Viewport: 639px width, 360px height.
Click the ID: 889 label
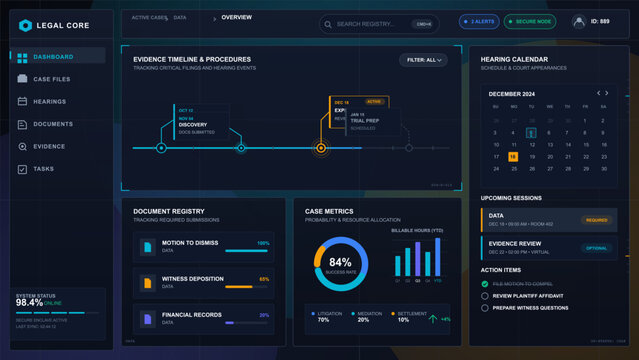click(x=600, y=22)
